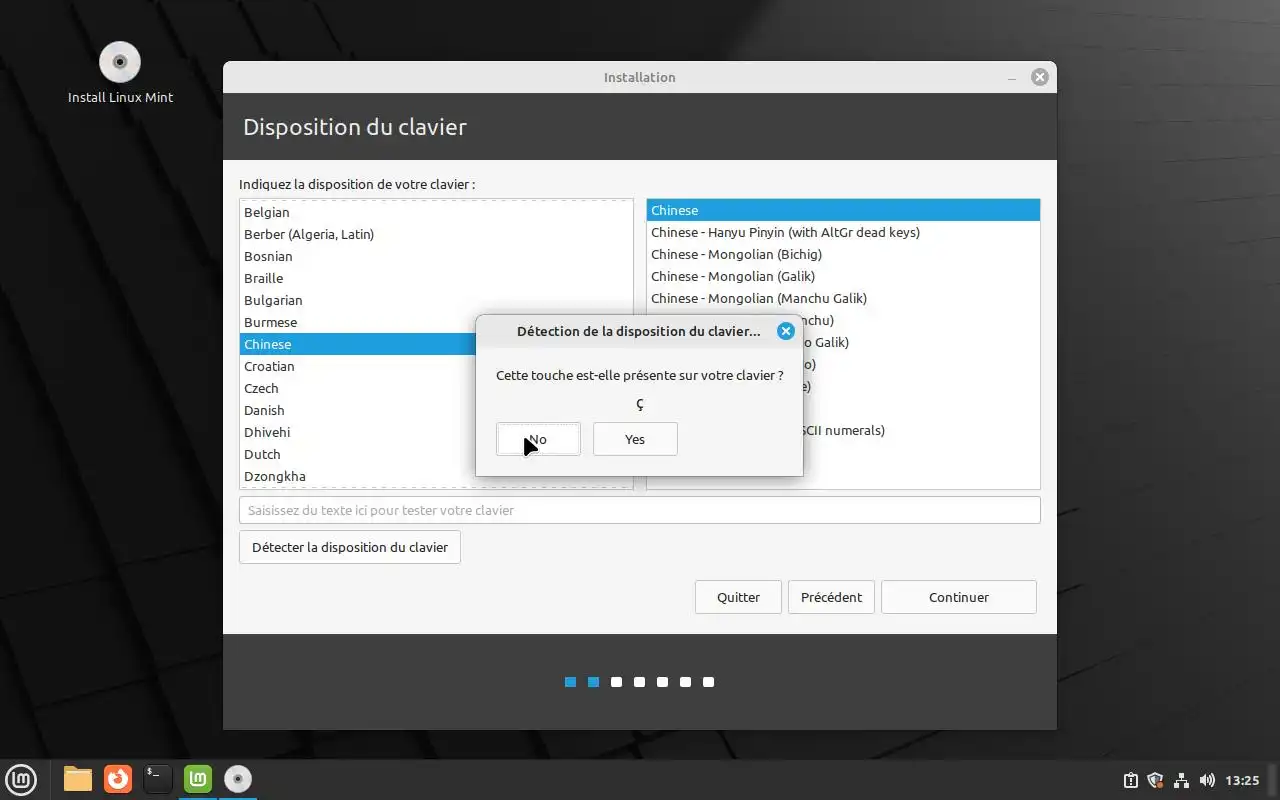Screen dimensions: 1280x800
Task: Answer No in the key detection dialog
Action: [538, 439]
